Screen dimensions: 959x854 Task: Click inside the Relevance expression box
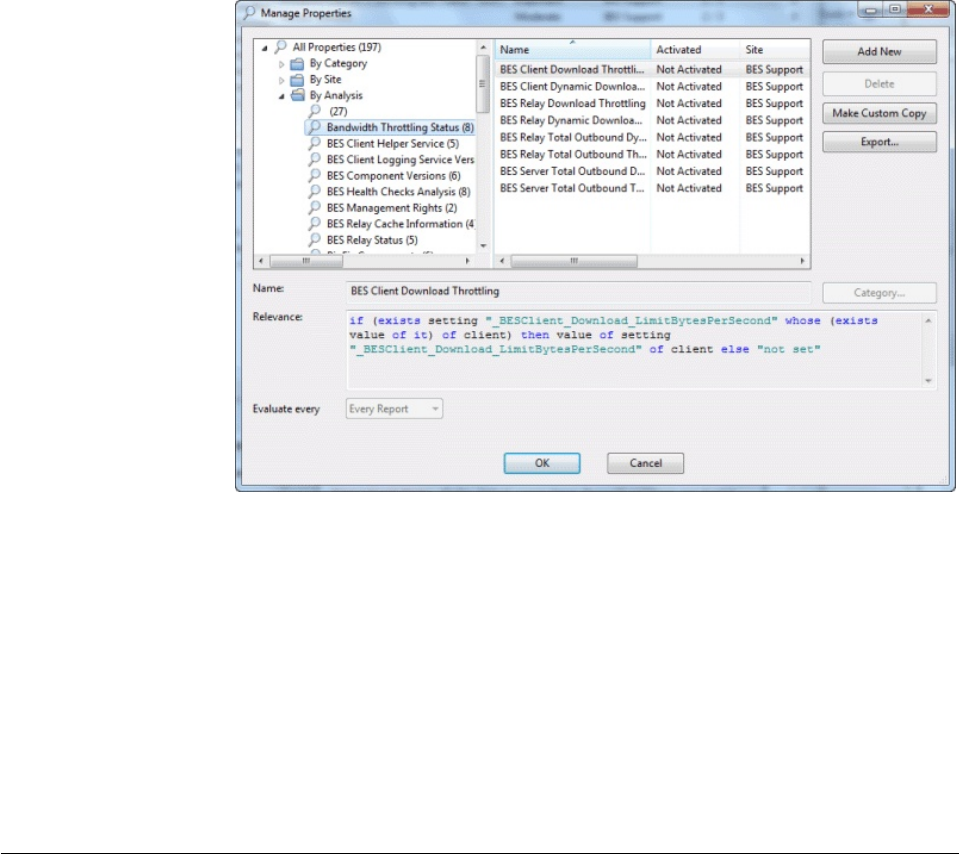(x=634, y=350)
